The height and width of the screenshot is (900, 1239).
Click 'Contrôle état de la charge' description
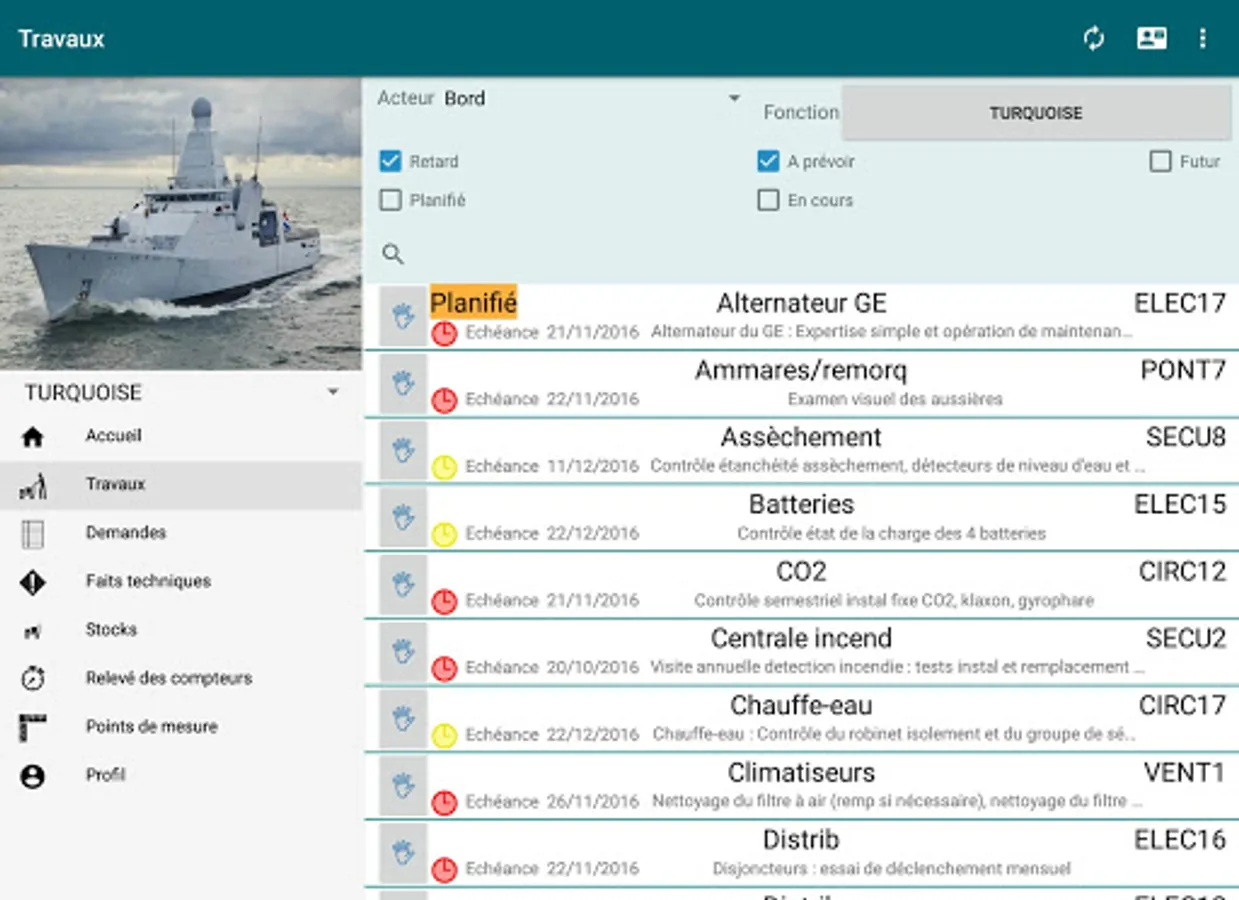(891, 533)
